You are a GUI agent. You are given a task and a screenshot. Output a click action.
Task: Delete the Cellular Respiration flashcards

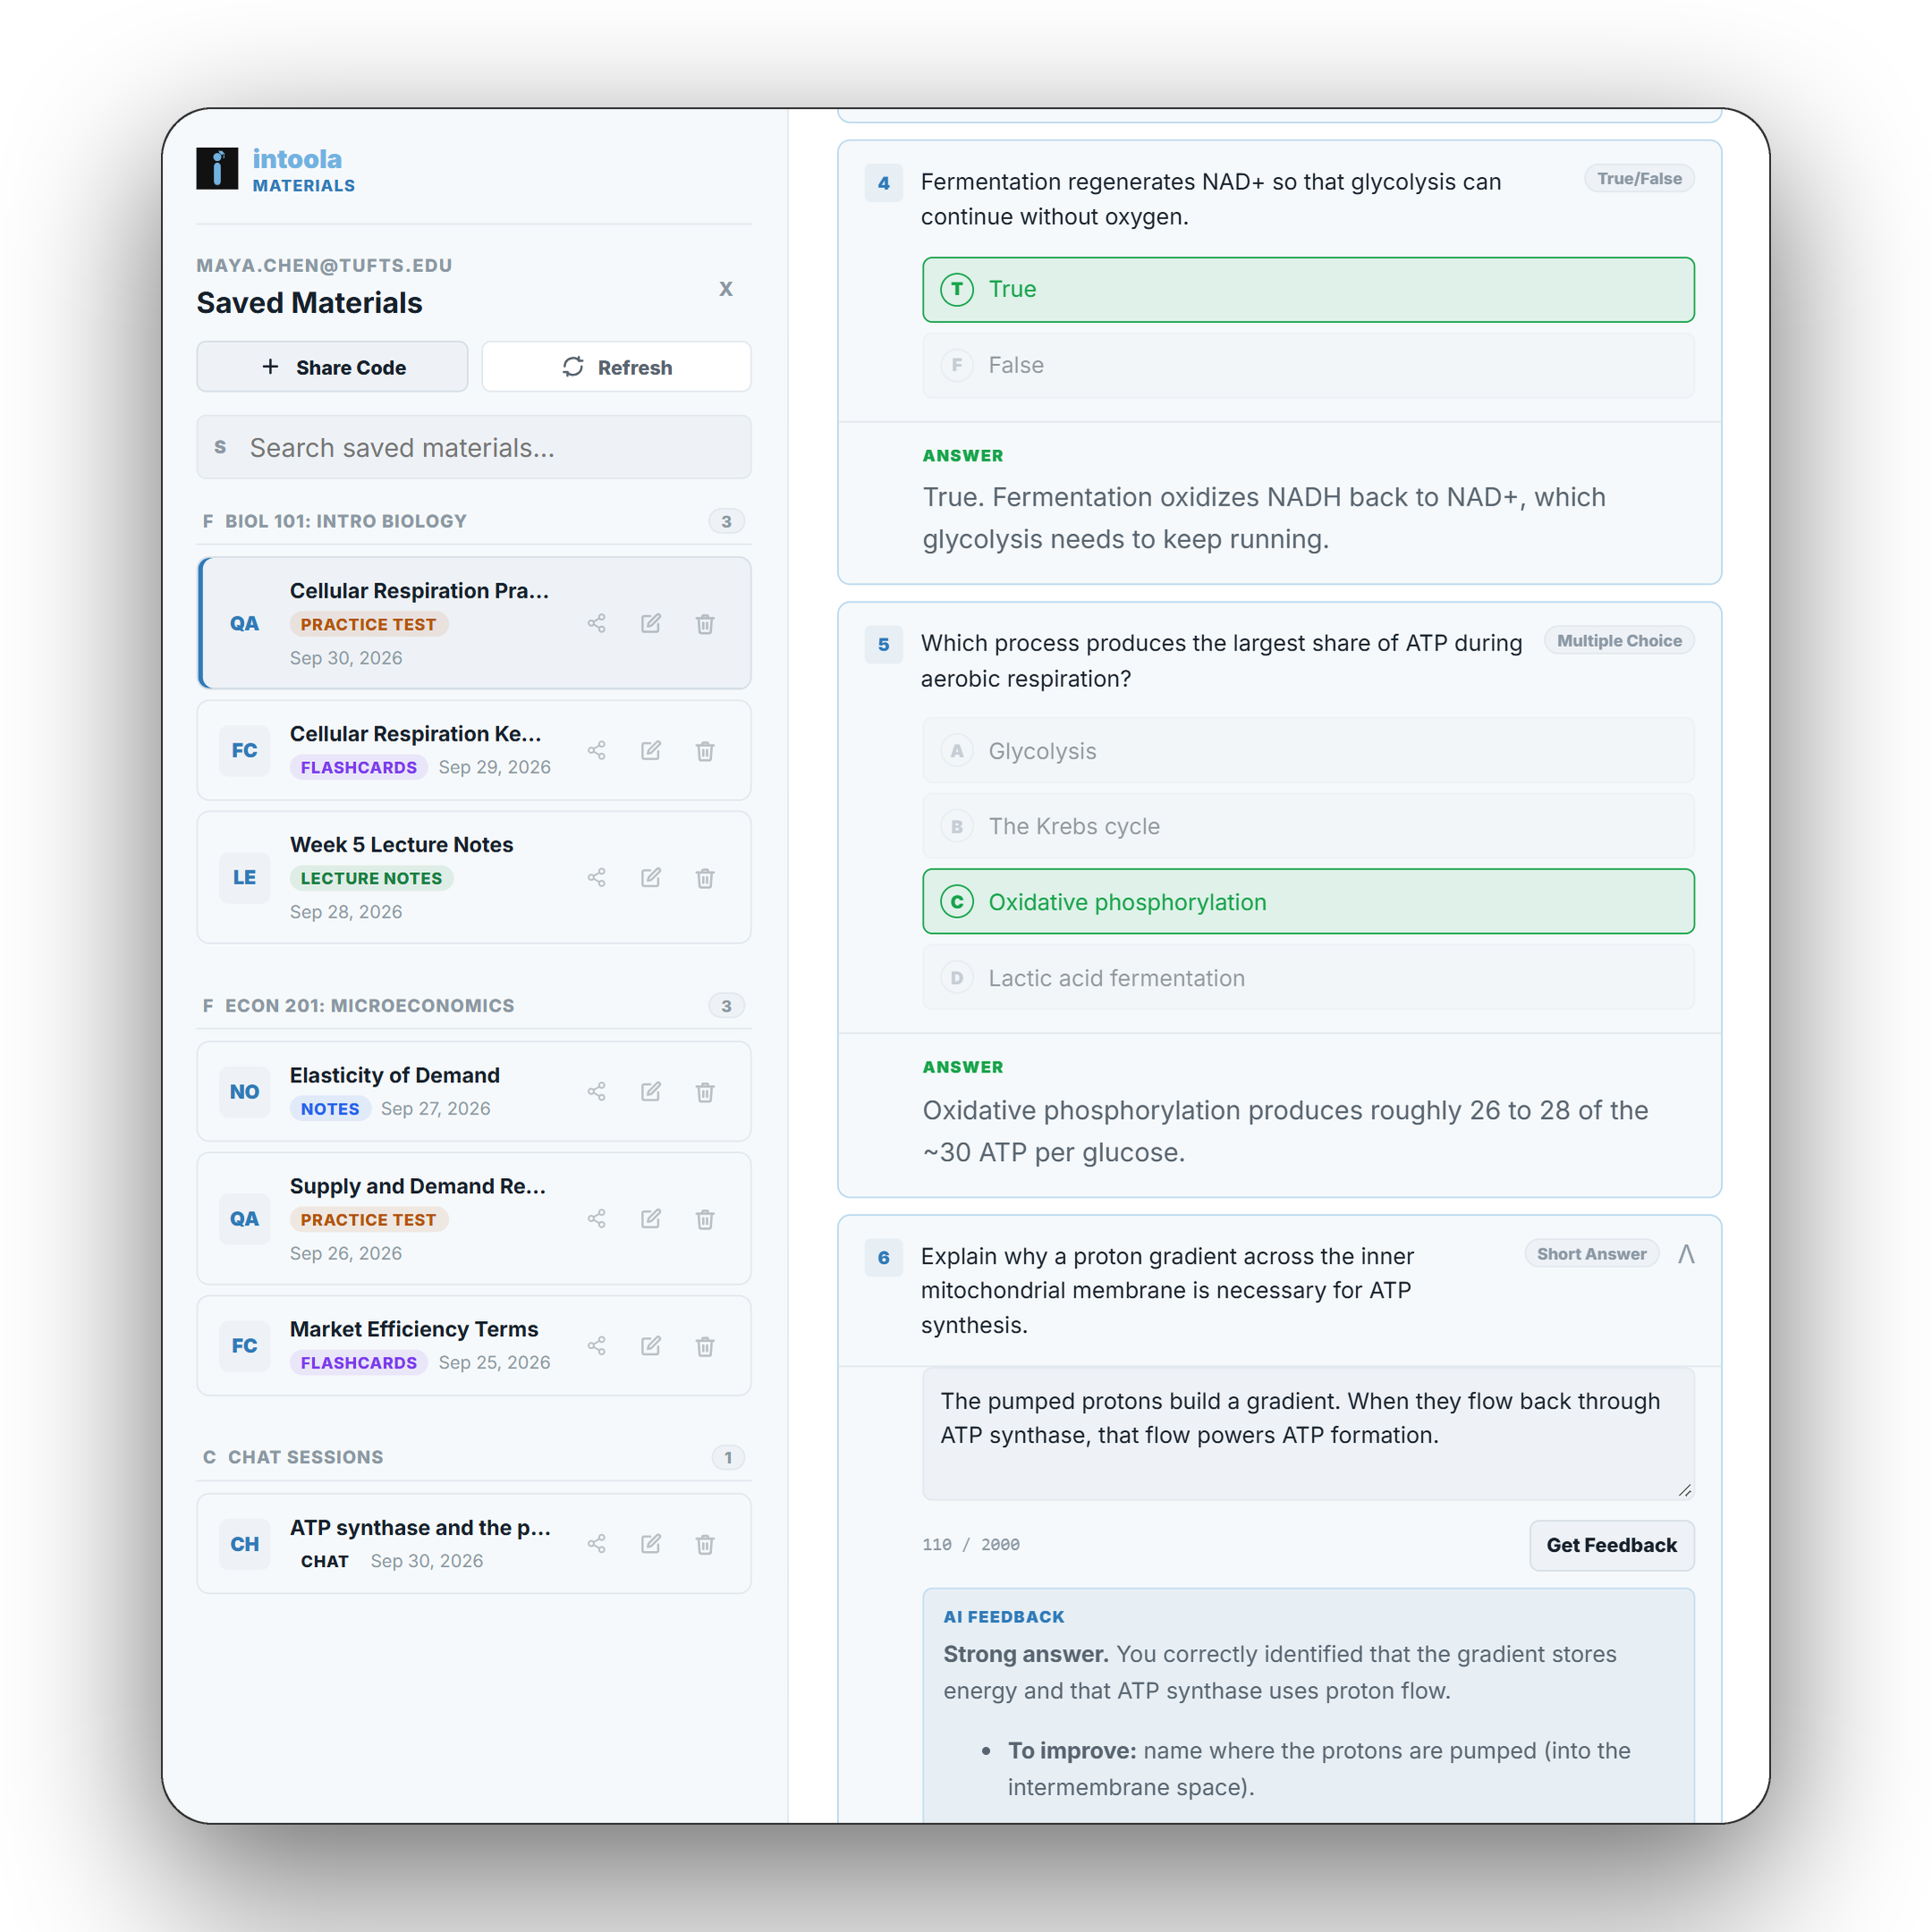pyautogui.click(x=705, y=751)
